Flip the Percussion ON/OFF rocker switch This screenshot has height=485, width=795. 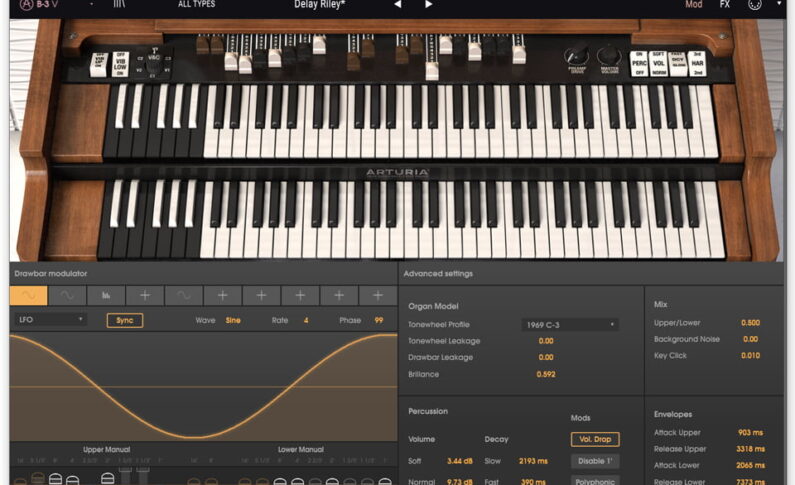(x=639, y=63)
